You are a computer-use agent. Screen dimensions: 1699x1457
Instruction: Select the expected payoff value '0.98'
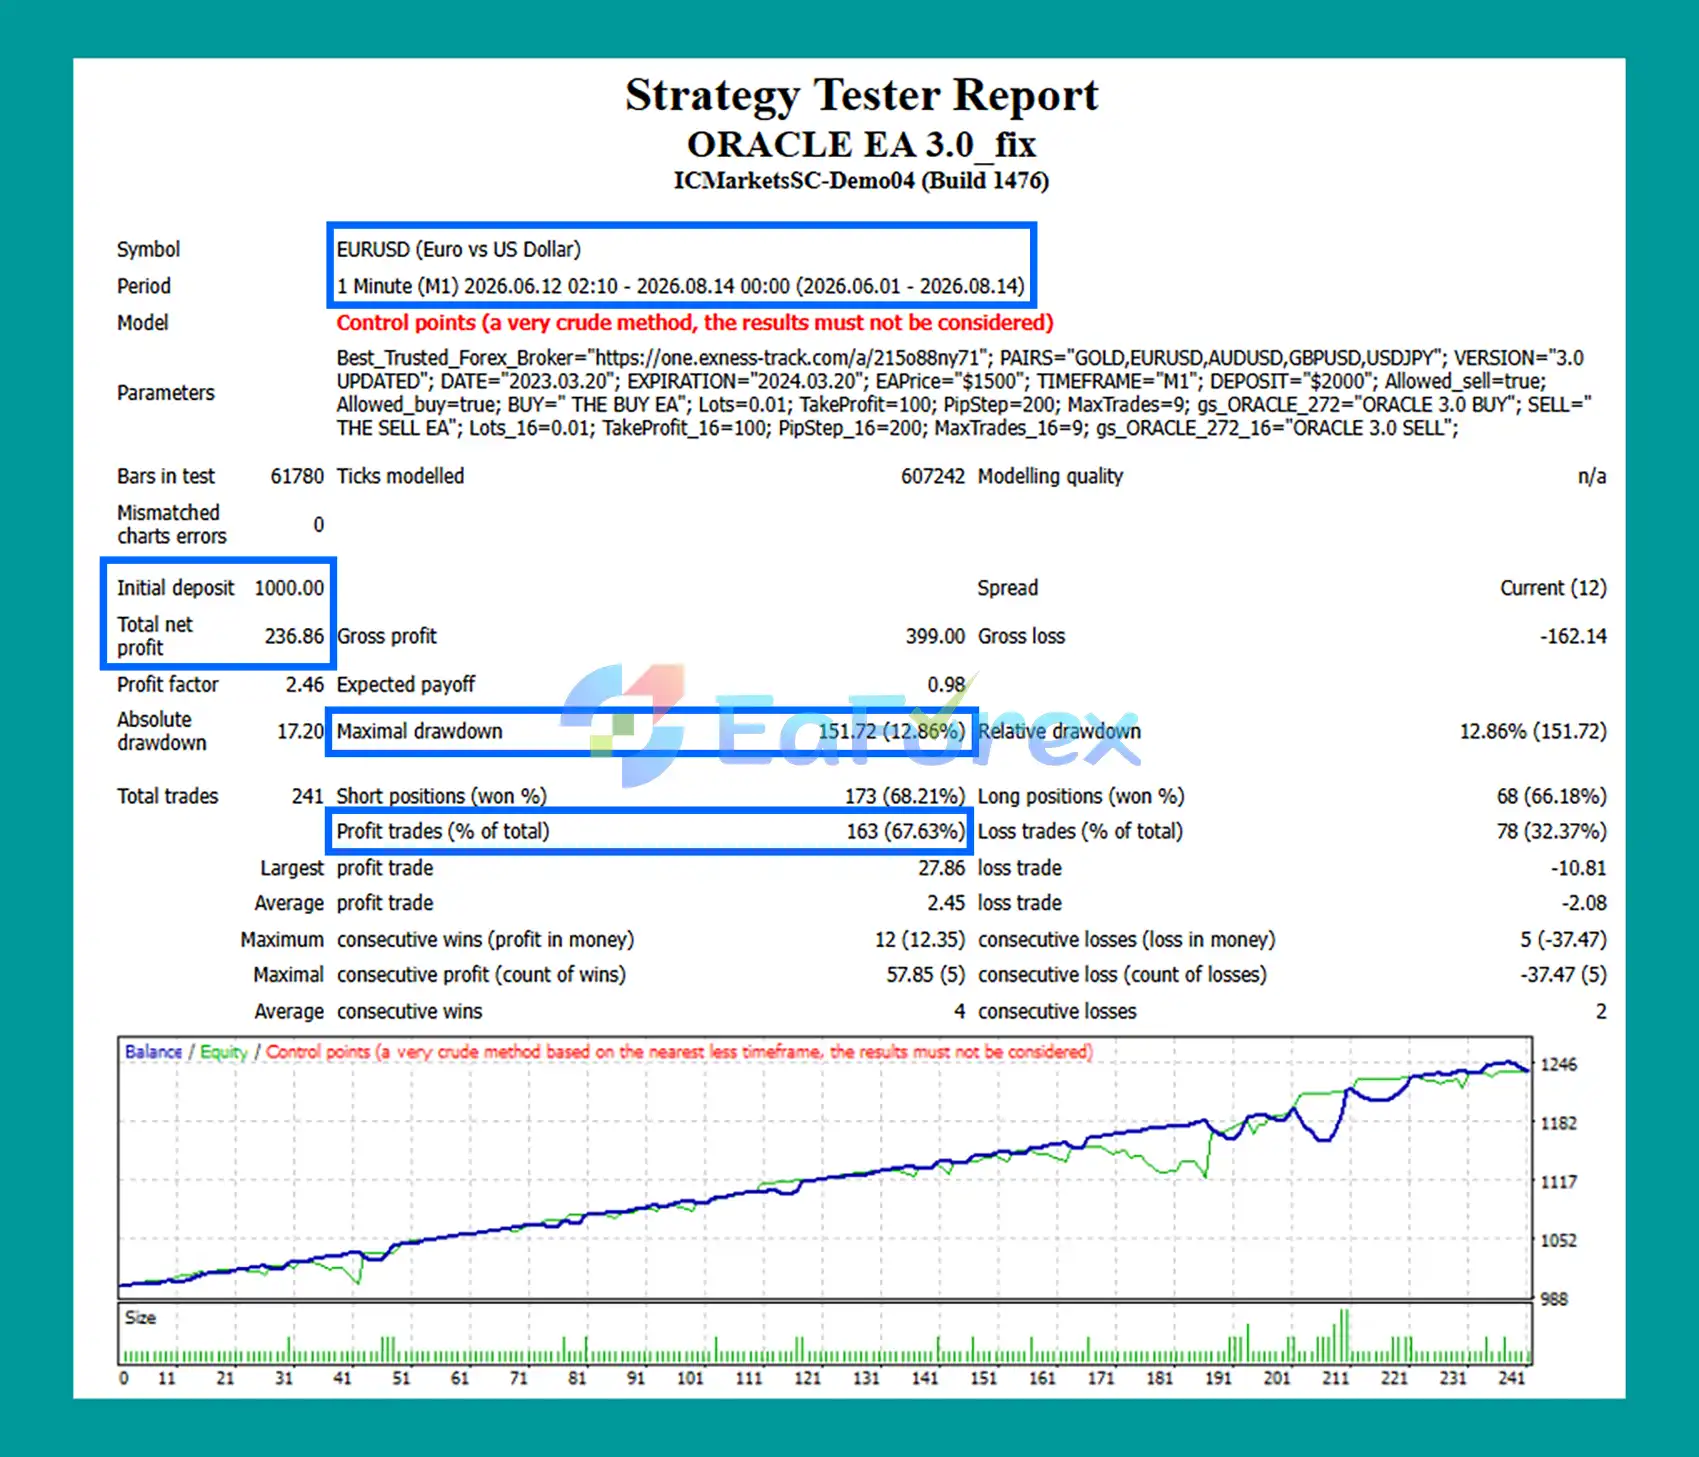tap(946, 684)
